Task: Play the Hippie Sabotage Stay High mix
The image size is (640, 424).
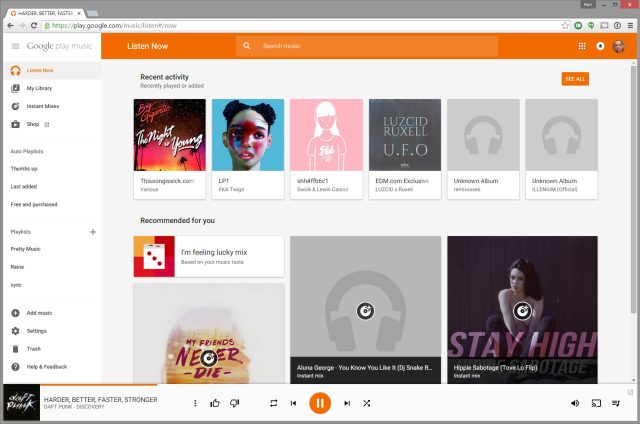Action: click(x=522, y=311)
